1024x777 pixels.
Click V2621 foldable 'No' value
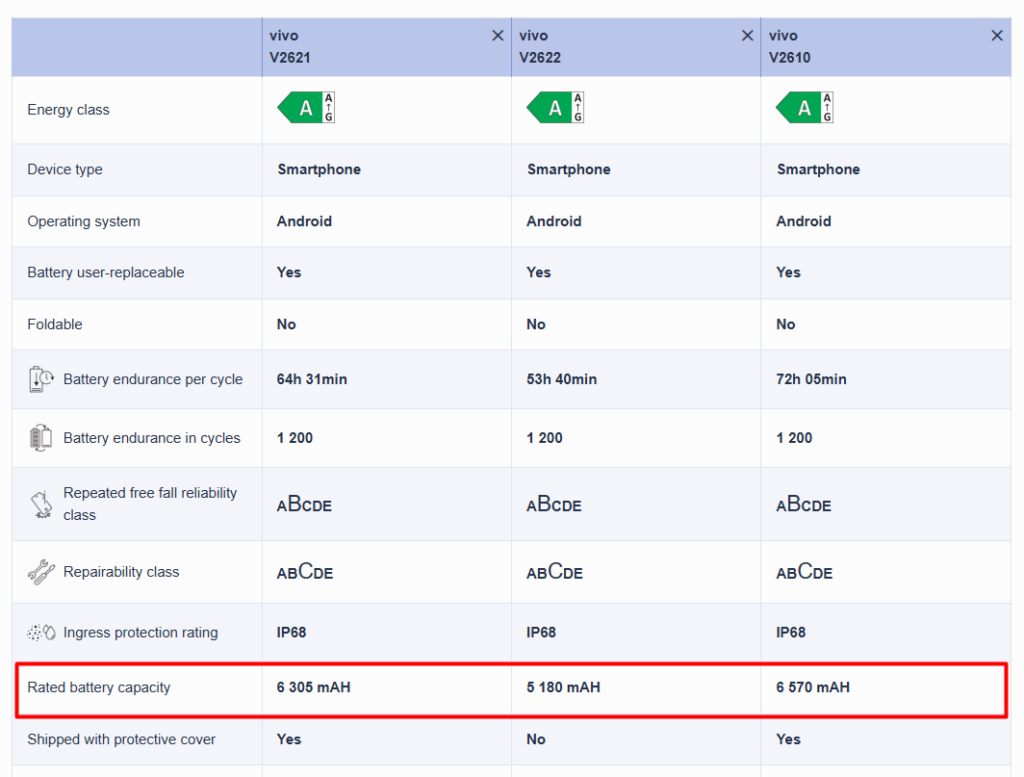click(286, 325)
